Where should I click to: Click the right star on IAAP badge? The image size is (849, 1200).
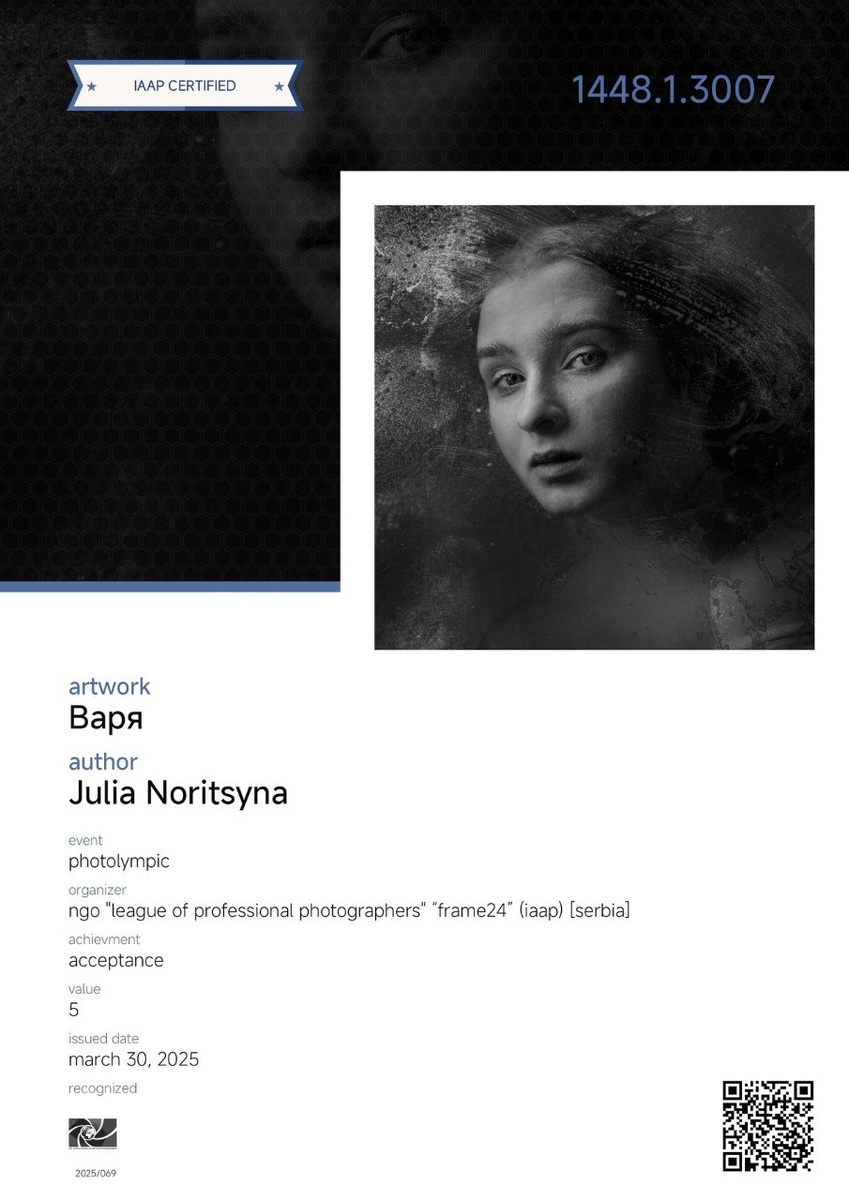(x=279, y=87)
